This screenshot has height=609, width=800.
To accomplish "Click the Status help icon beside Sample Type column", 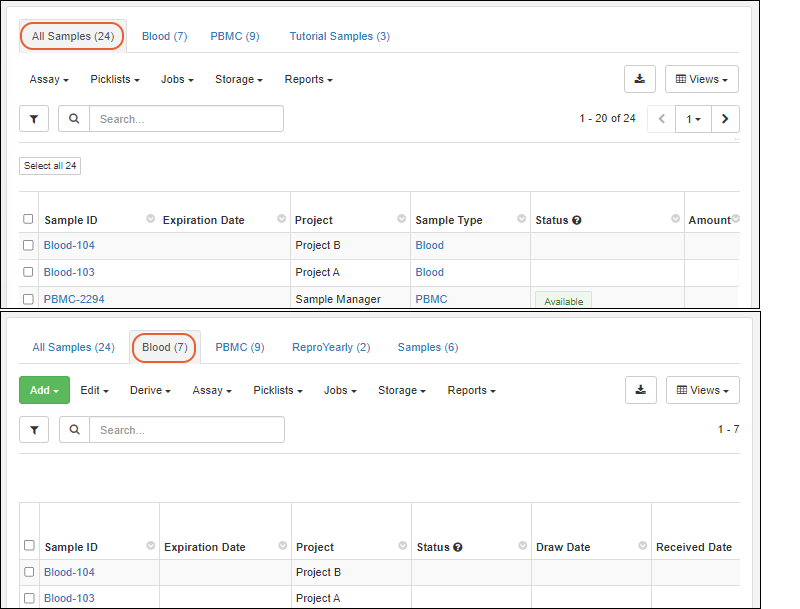I will tap(577, 220).
